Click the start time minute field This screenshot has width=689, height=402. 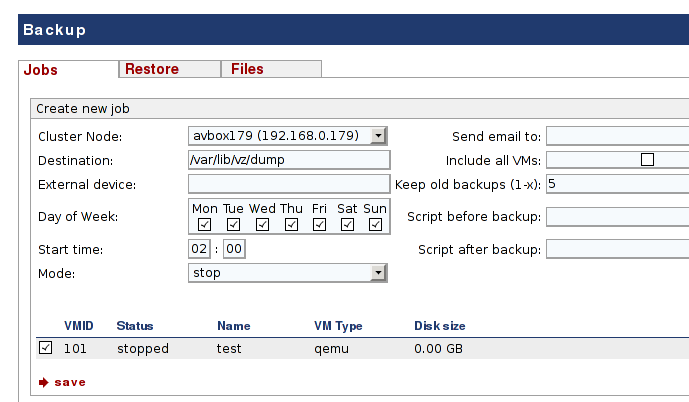click(x=234, y=249)
